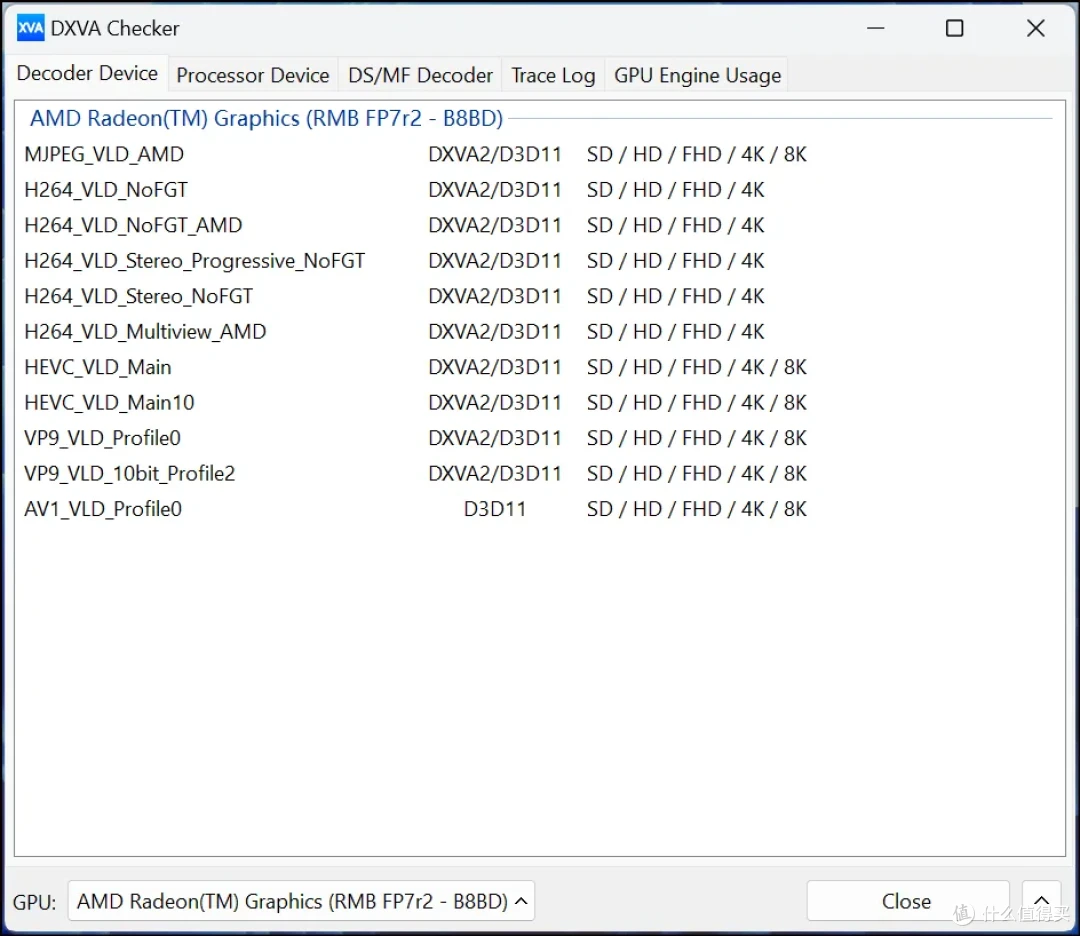Click the Close button
The width and height of the screenshot is (1080, 936).
907,901
